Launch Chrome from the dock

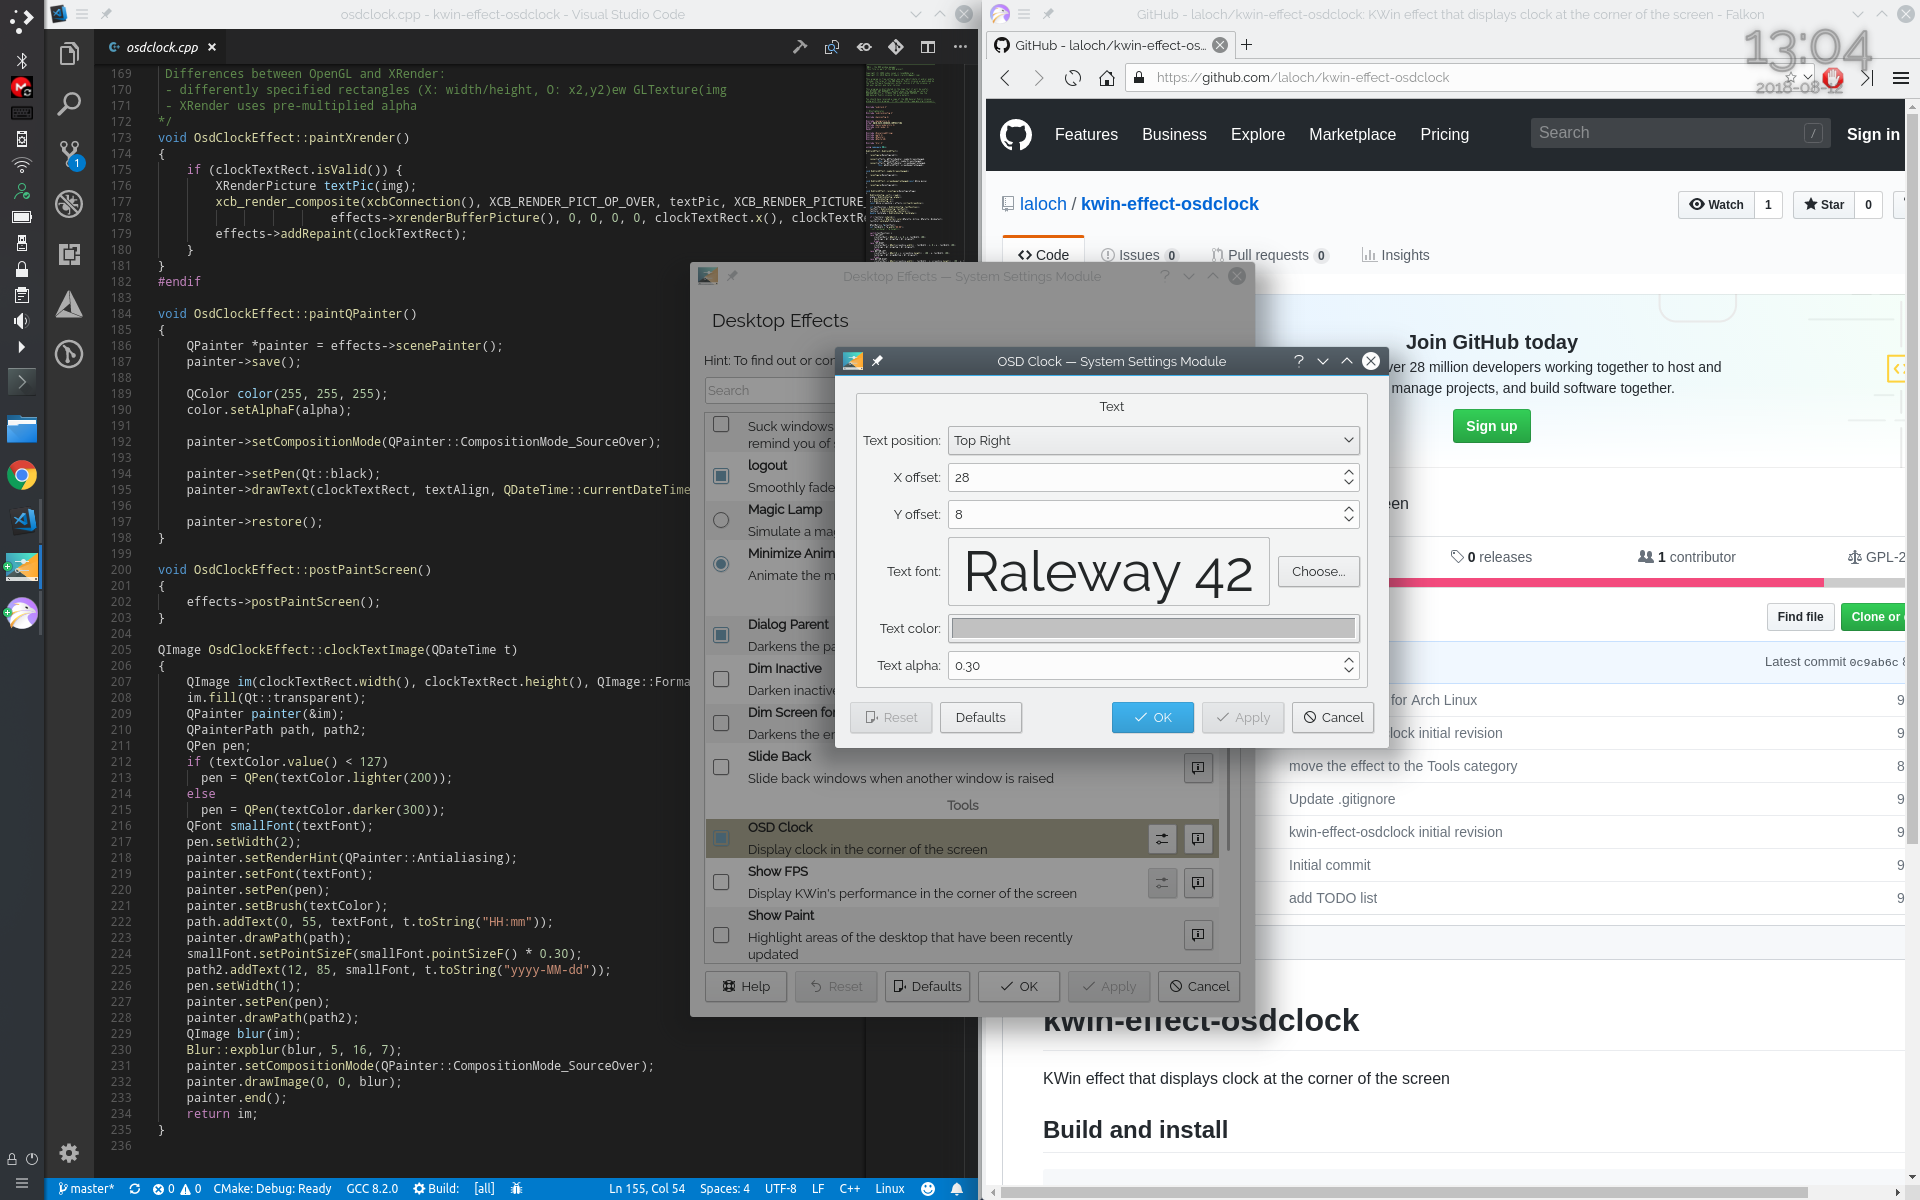click(x=22, y=475)
